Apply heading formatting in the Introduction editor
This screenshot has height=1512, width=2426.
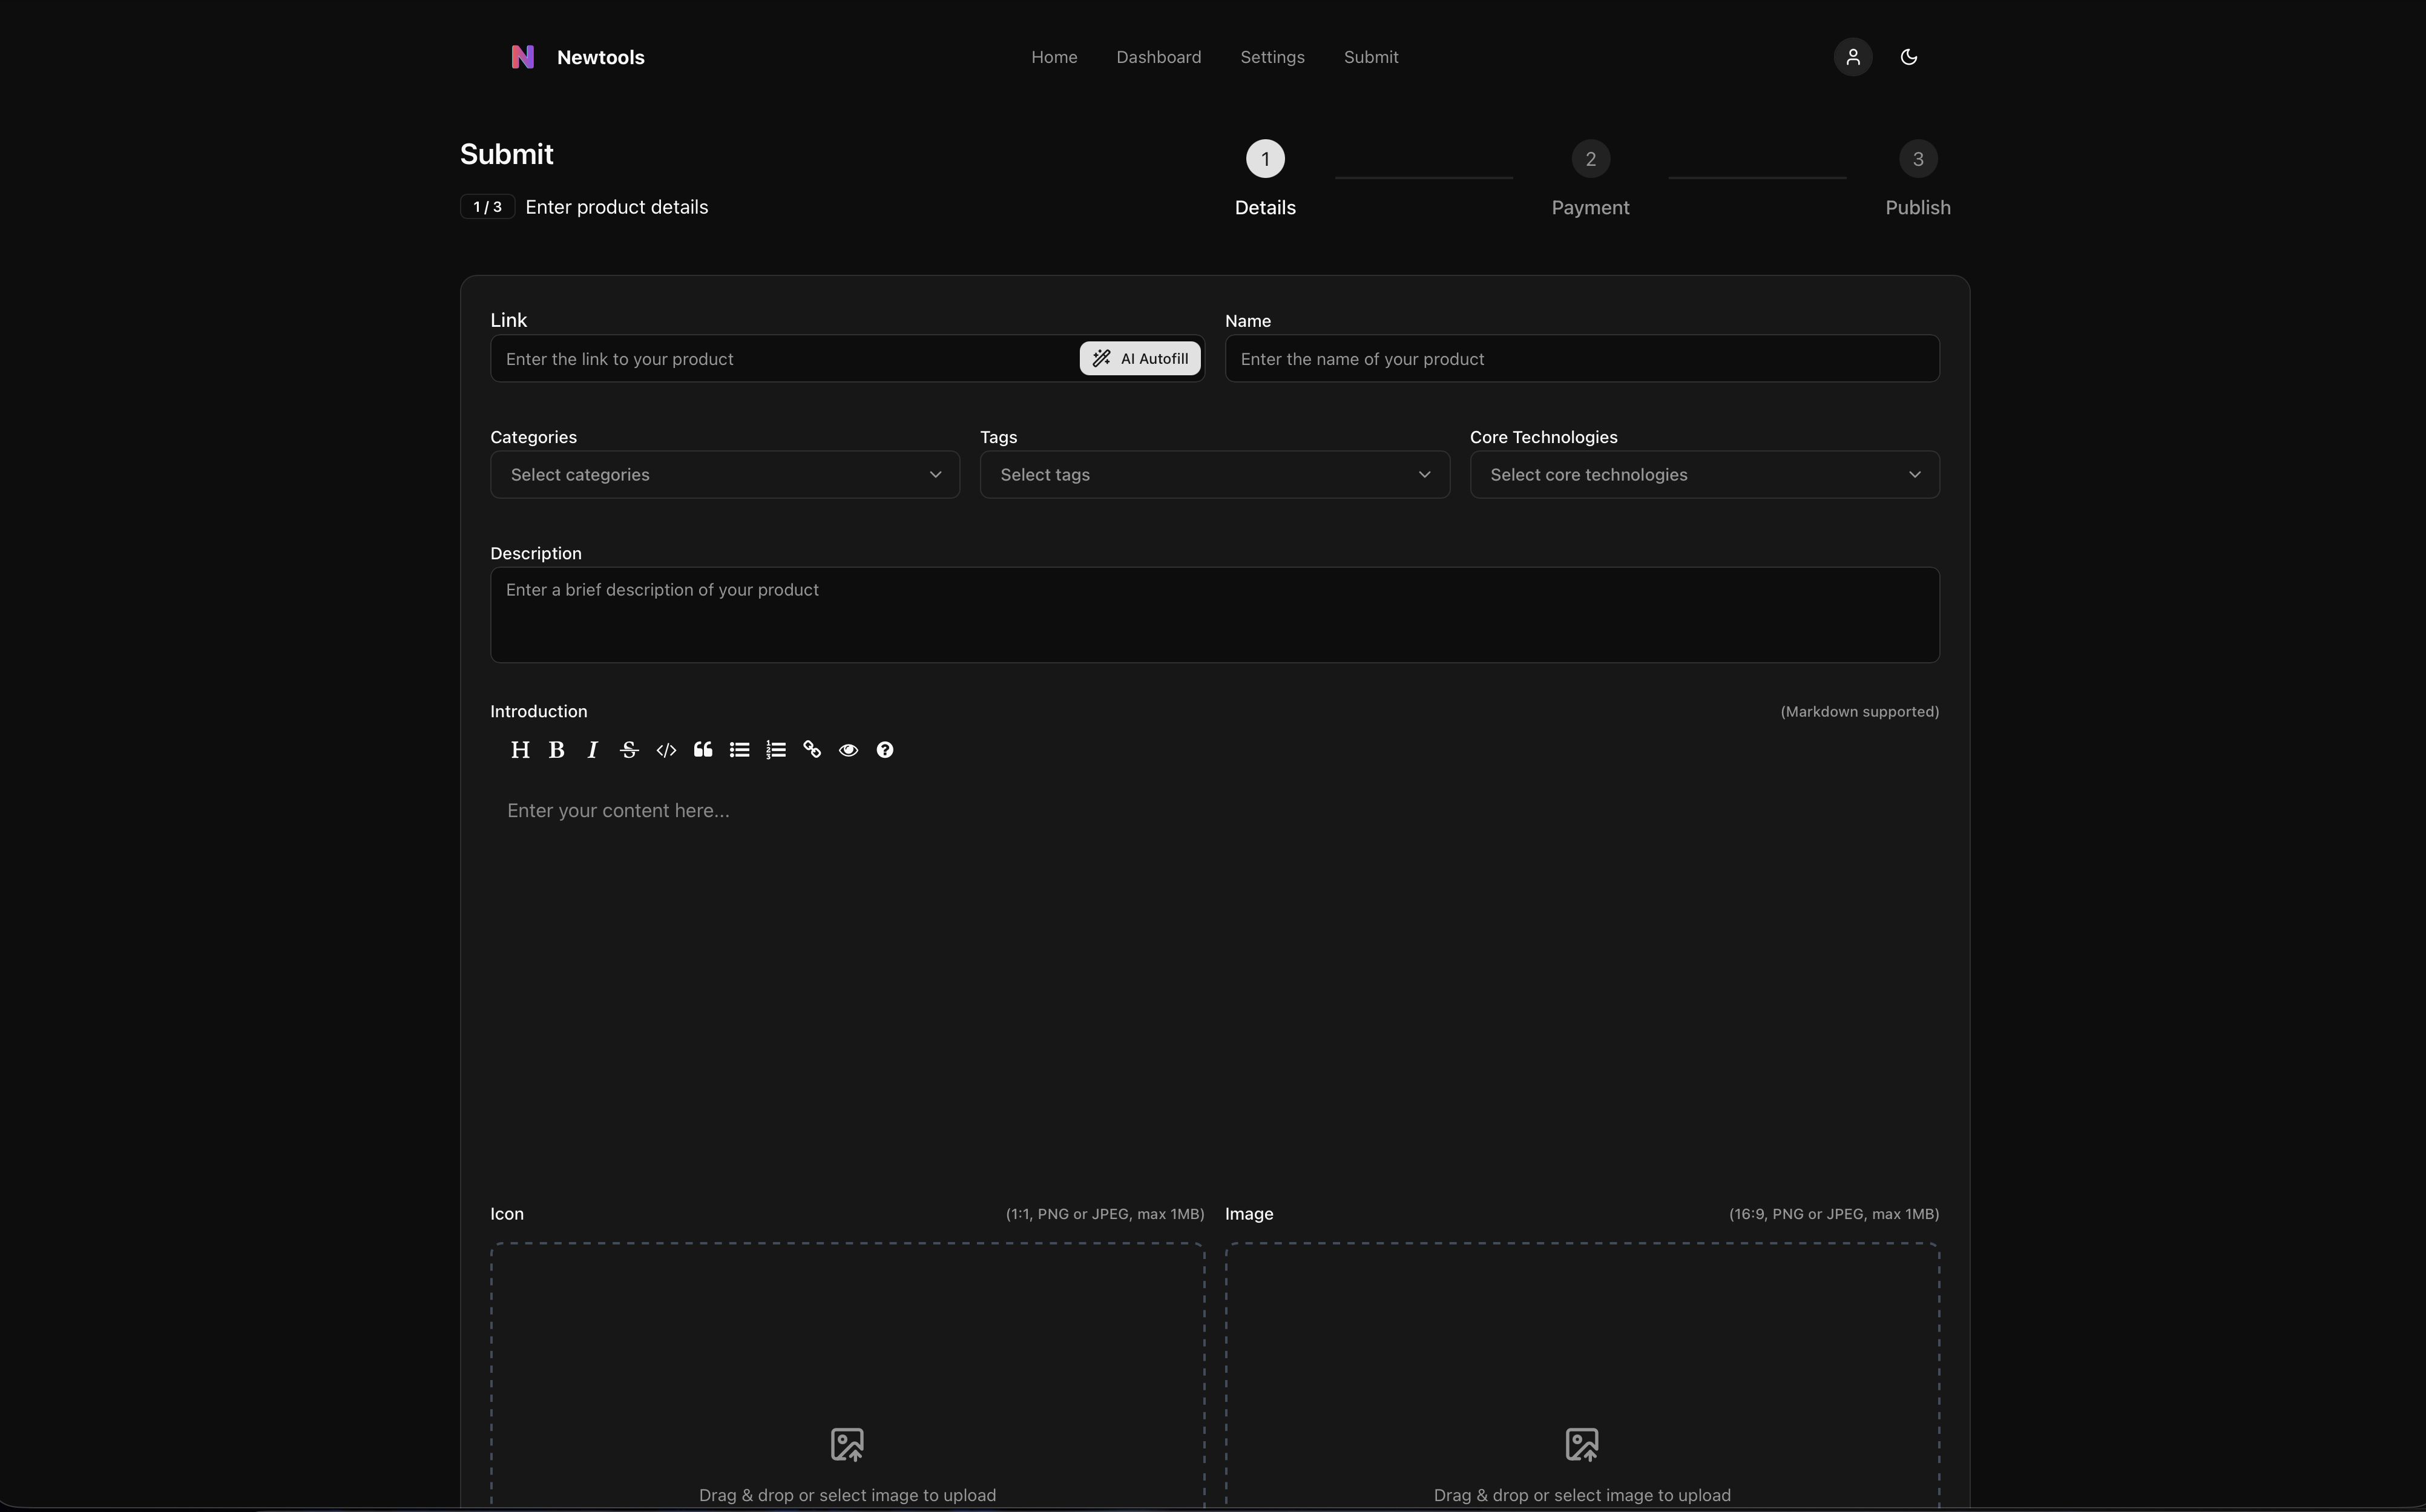click(520, 749)
